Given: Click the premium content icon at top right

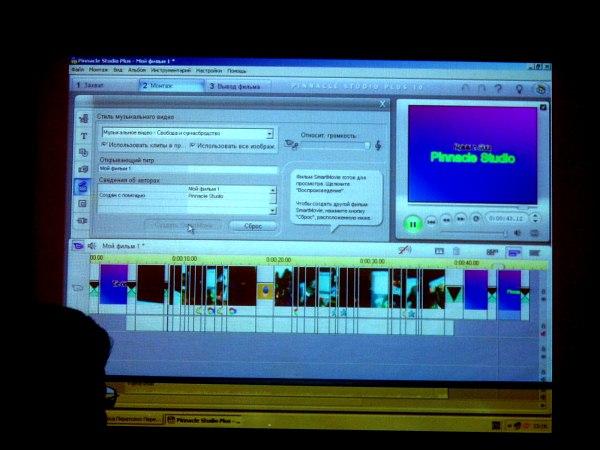Looking at the screenshot, I should 540,89.
